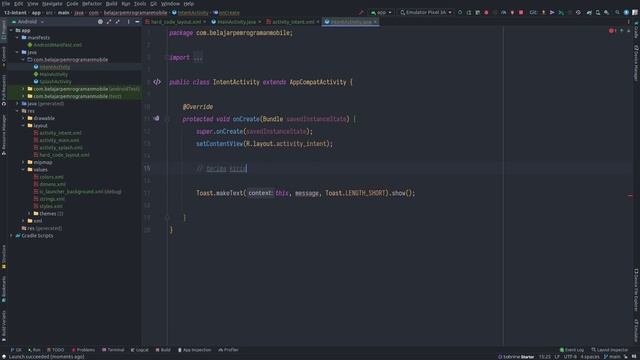Open the Git tool window button
The image size is (640, 360).
click(x=16, y=350)
